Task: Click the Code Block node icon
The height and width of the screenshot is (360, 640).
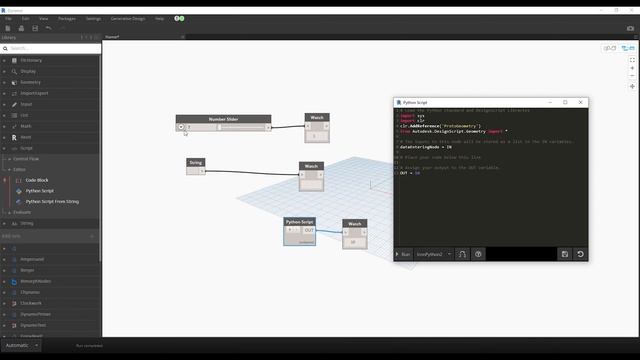Action: pos(19,180)
